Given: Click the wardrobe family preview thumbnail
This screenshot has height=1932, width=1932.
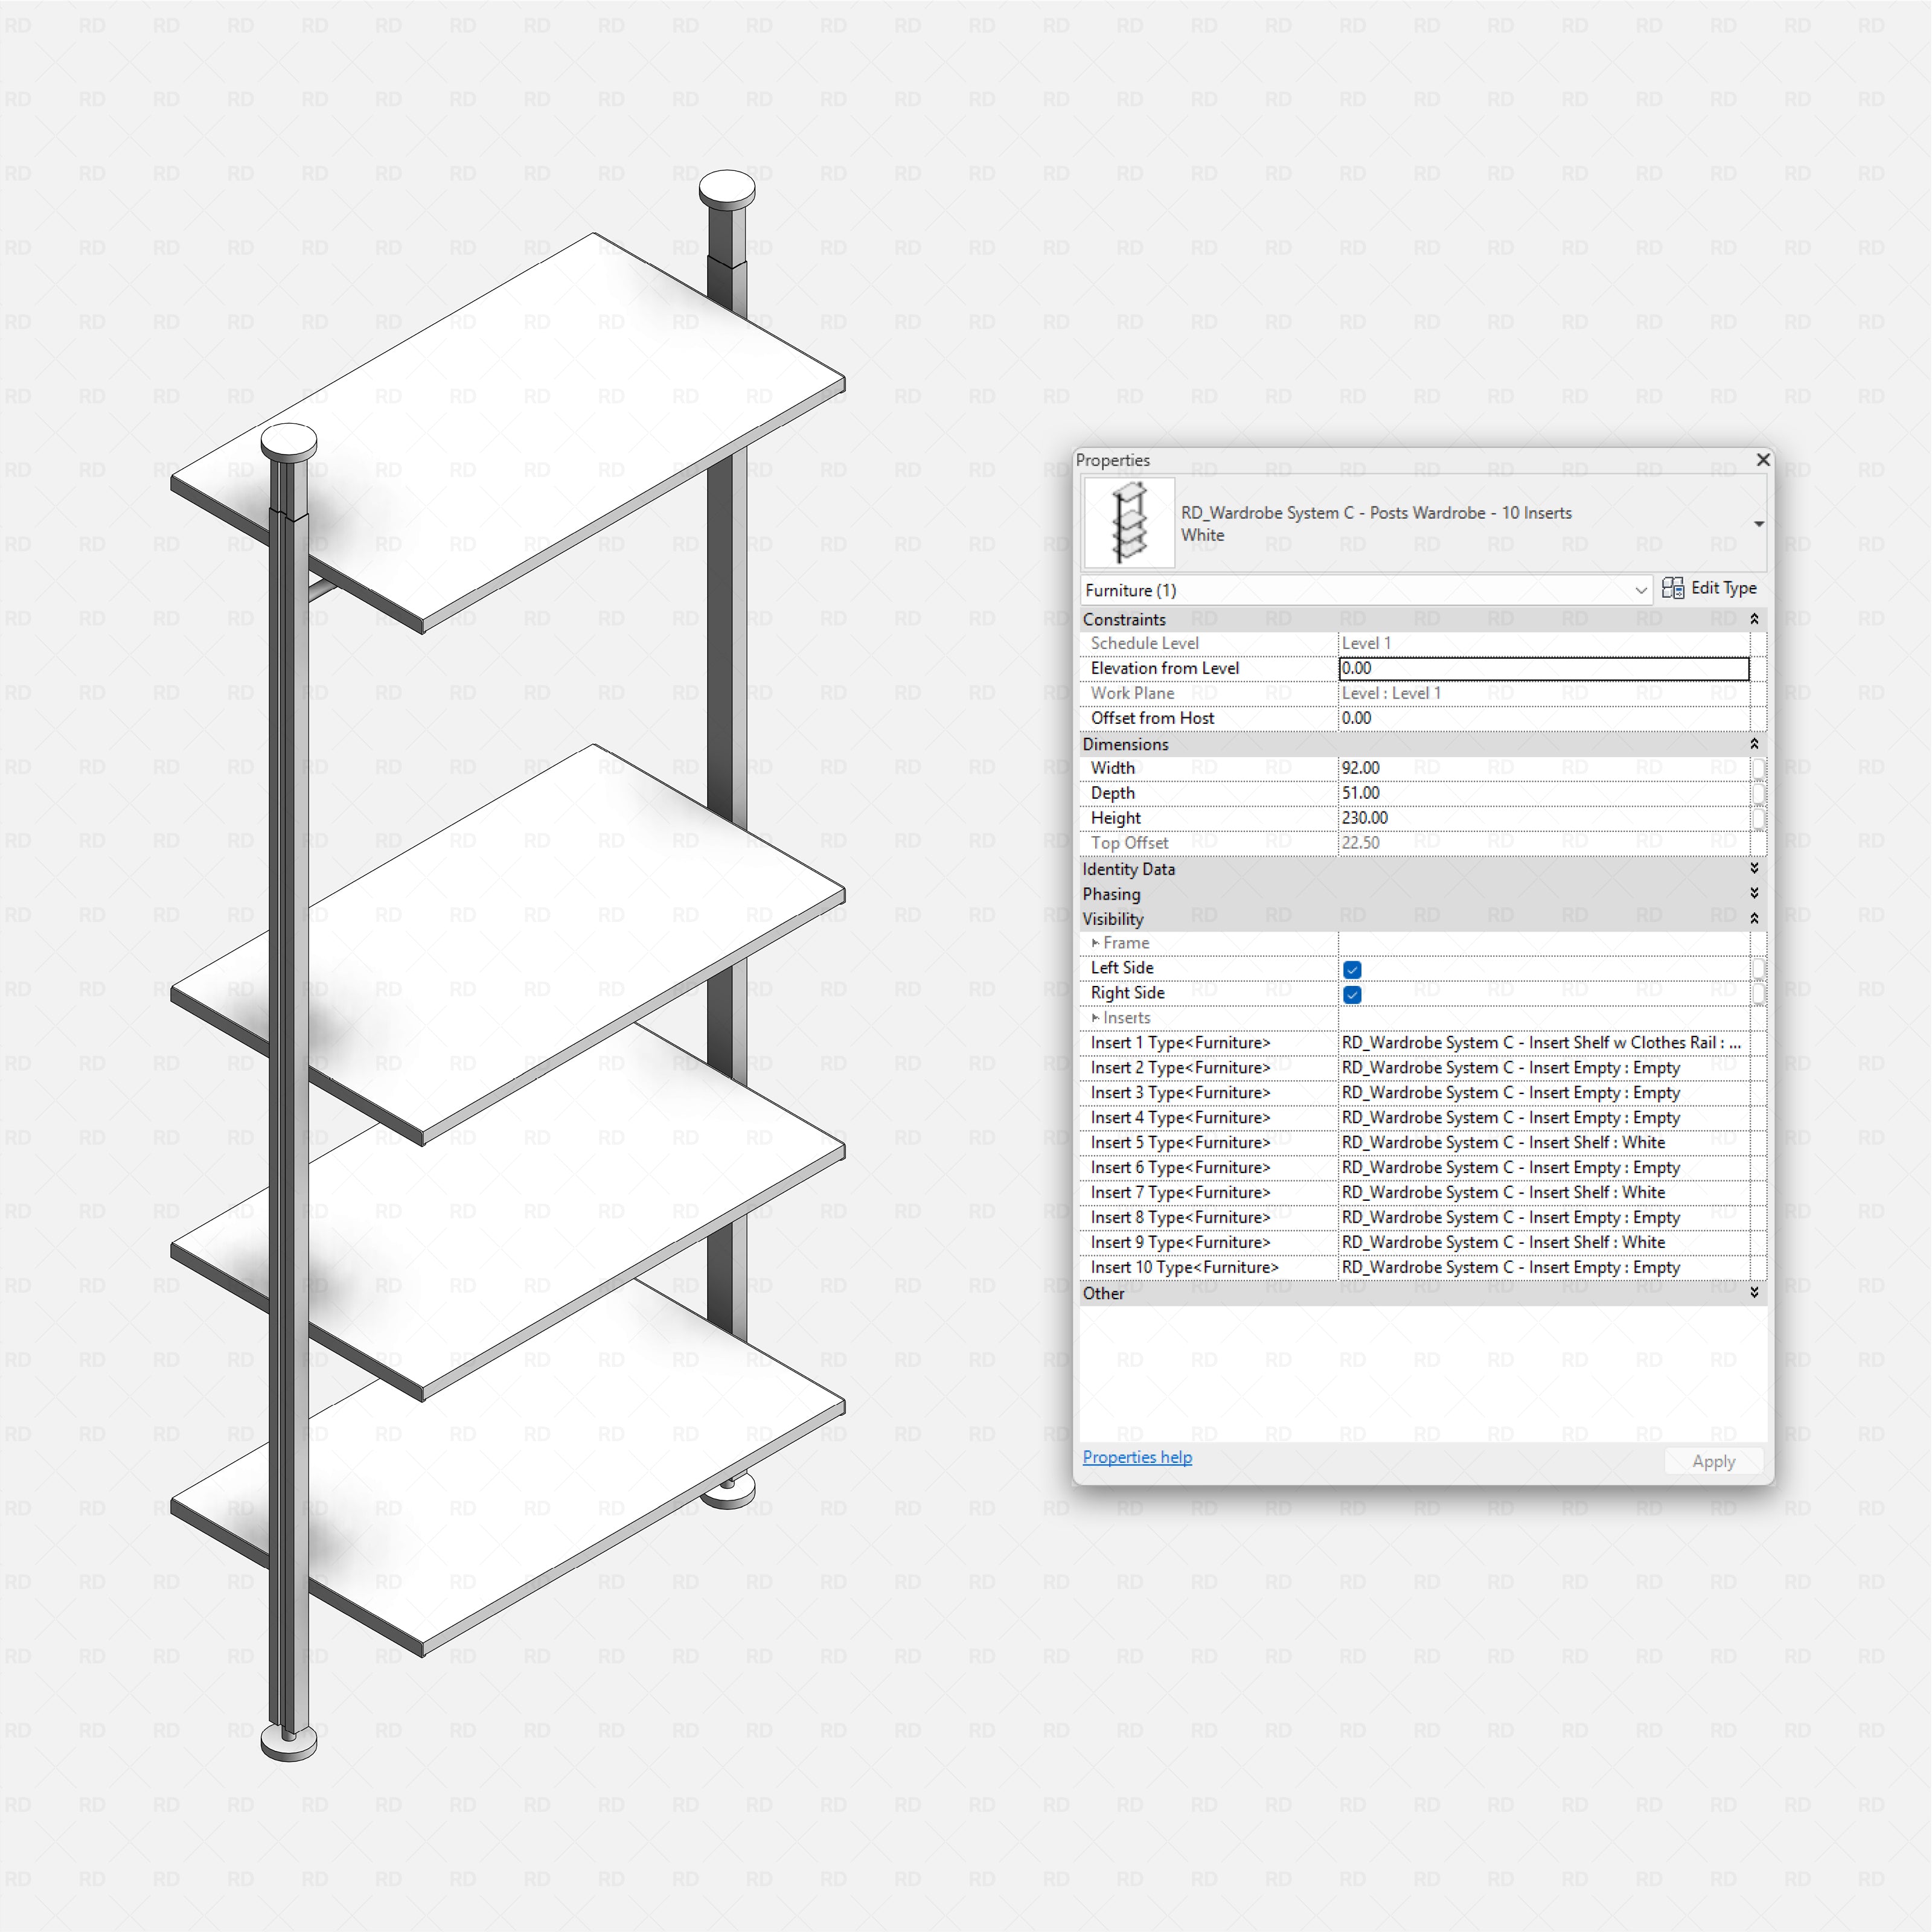Looking at the screenshot, I should tap(1128, 521).
